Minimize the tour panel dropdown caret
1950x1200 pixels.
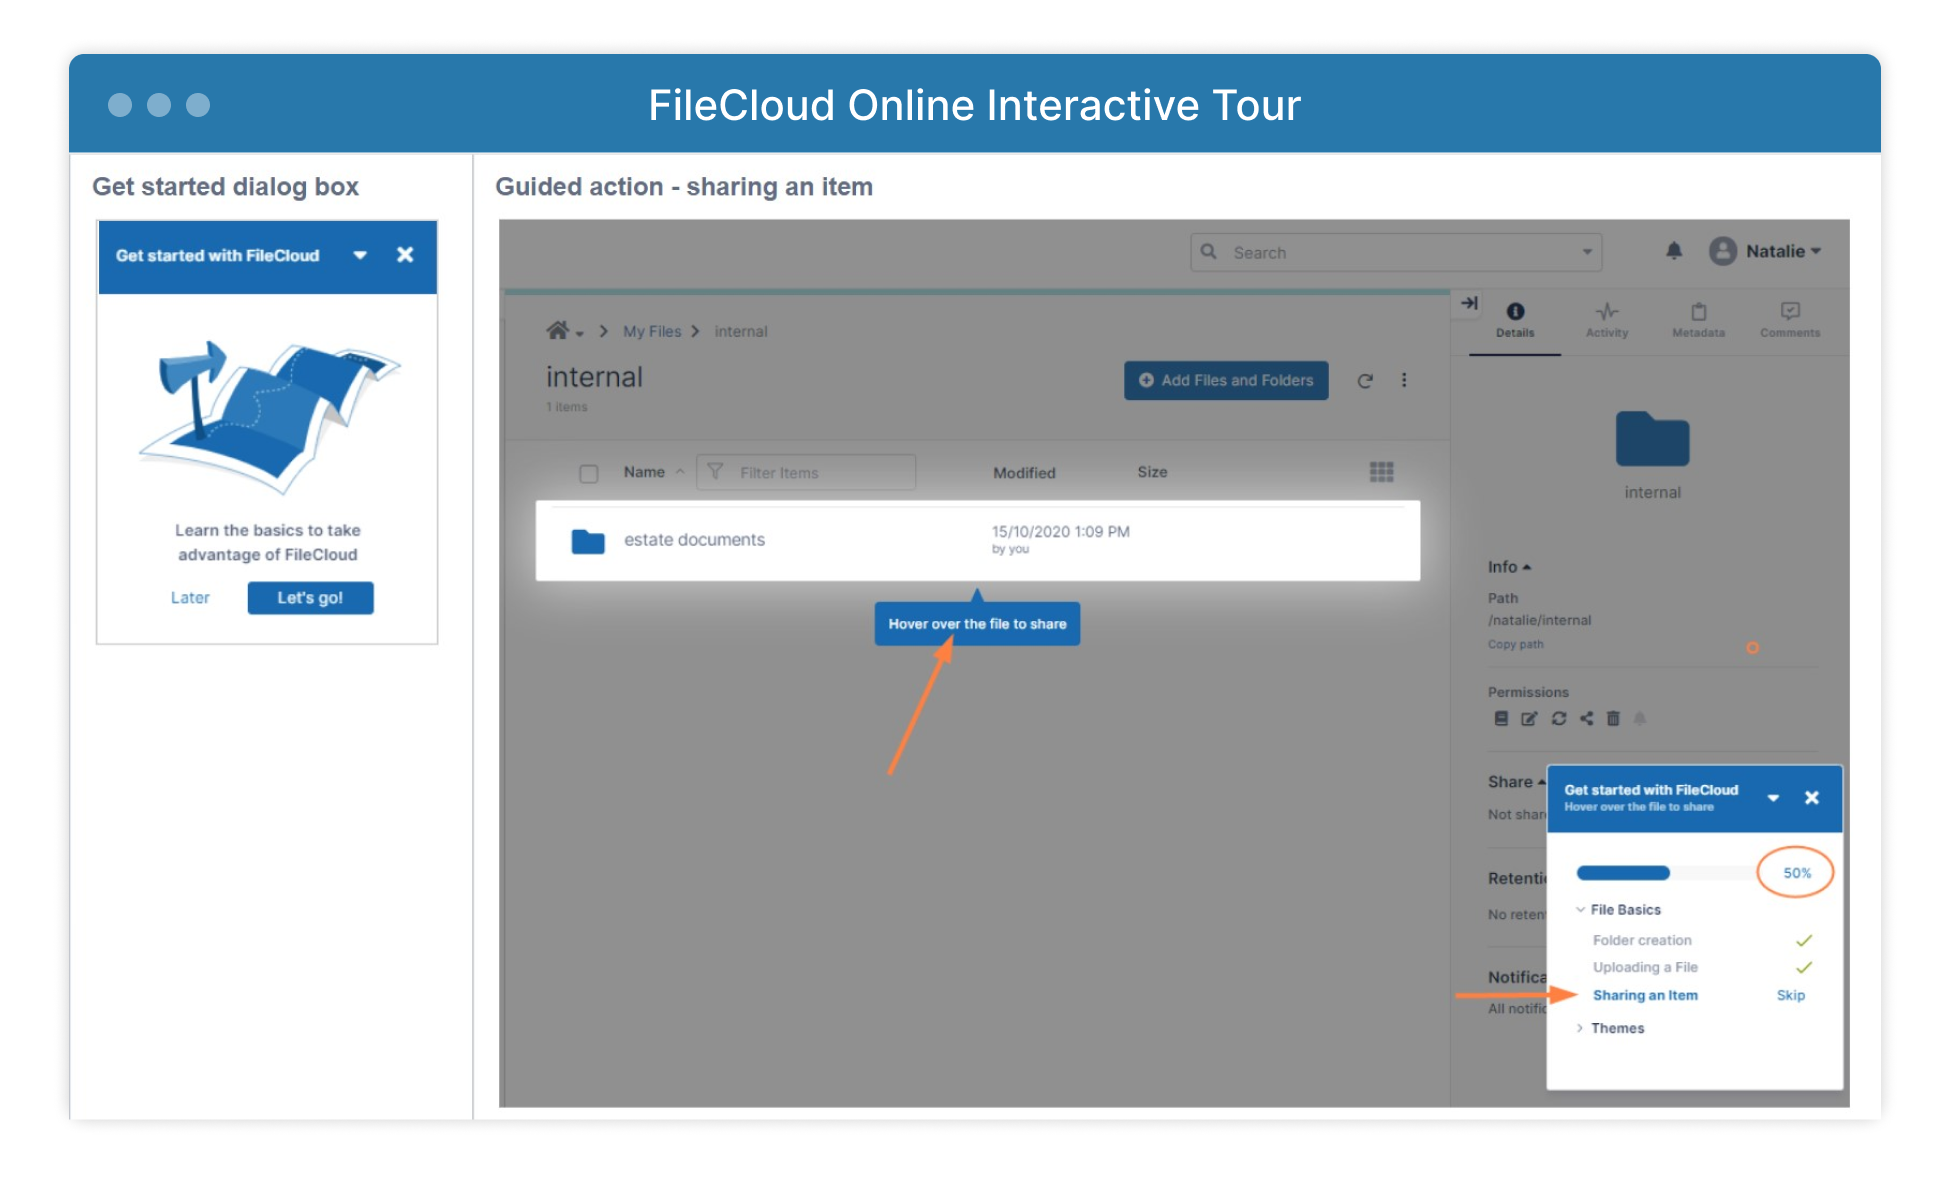(x=1773, y=798)
